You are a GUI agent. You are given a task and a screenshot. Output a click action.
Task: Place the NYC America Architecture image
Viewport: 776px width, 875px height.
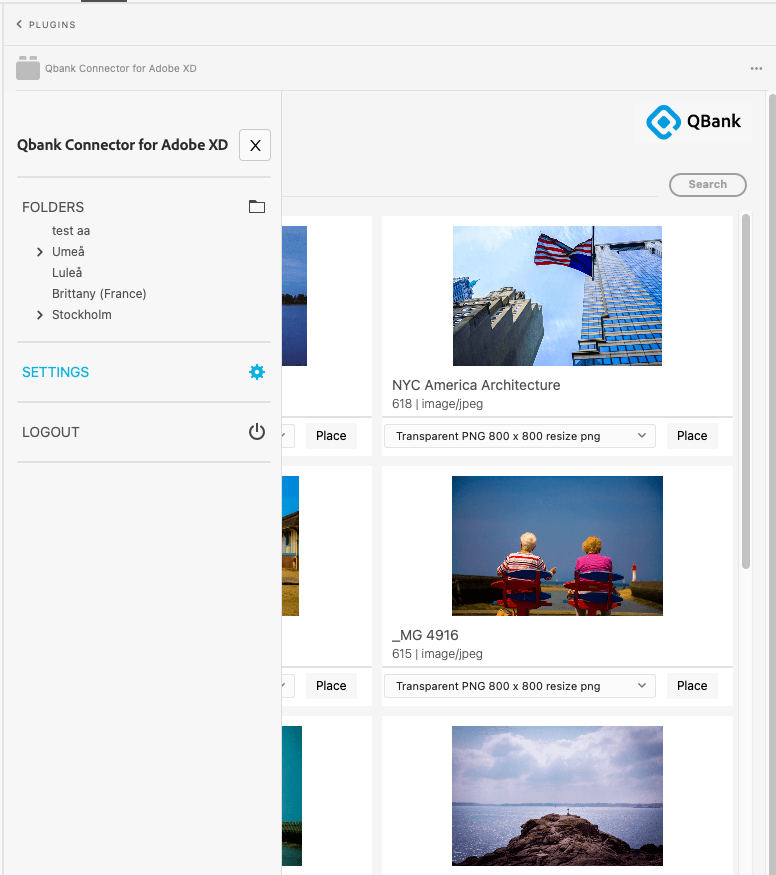click(692, 436)
